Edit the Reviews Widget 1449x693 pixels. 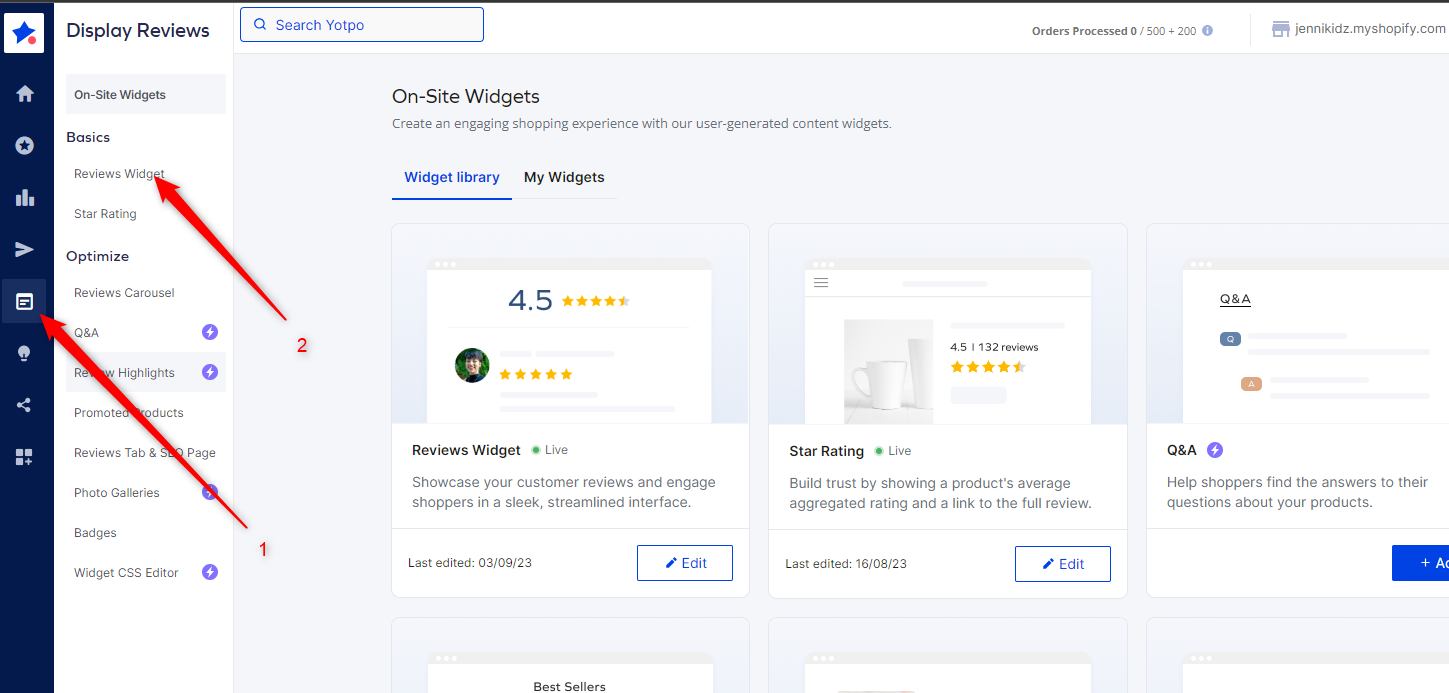[685, 563]
